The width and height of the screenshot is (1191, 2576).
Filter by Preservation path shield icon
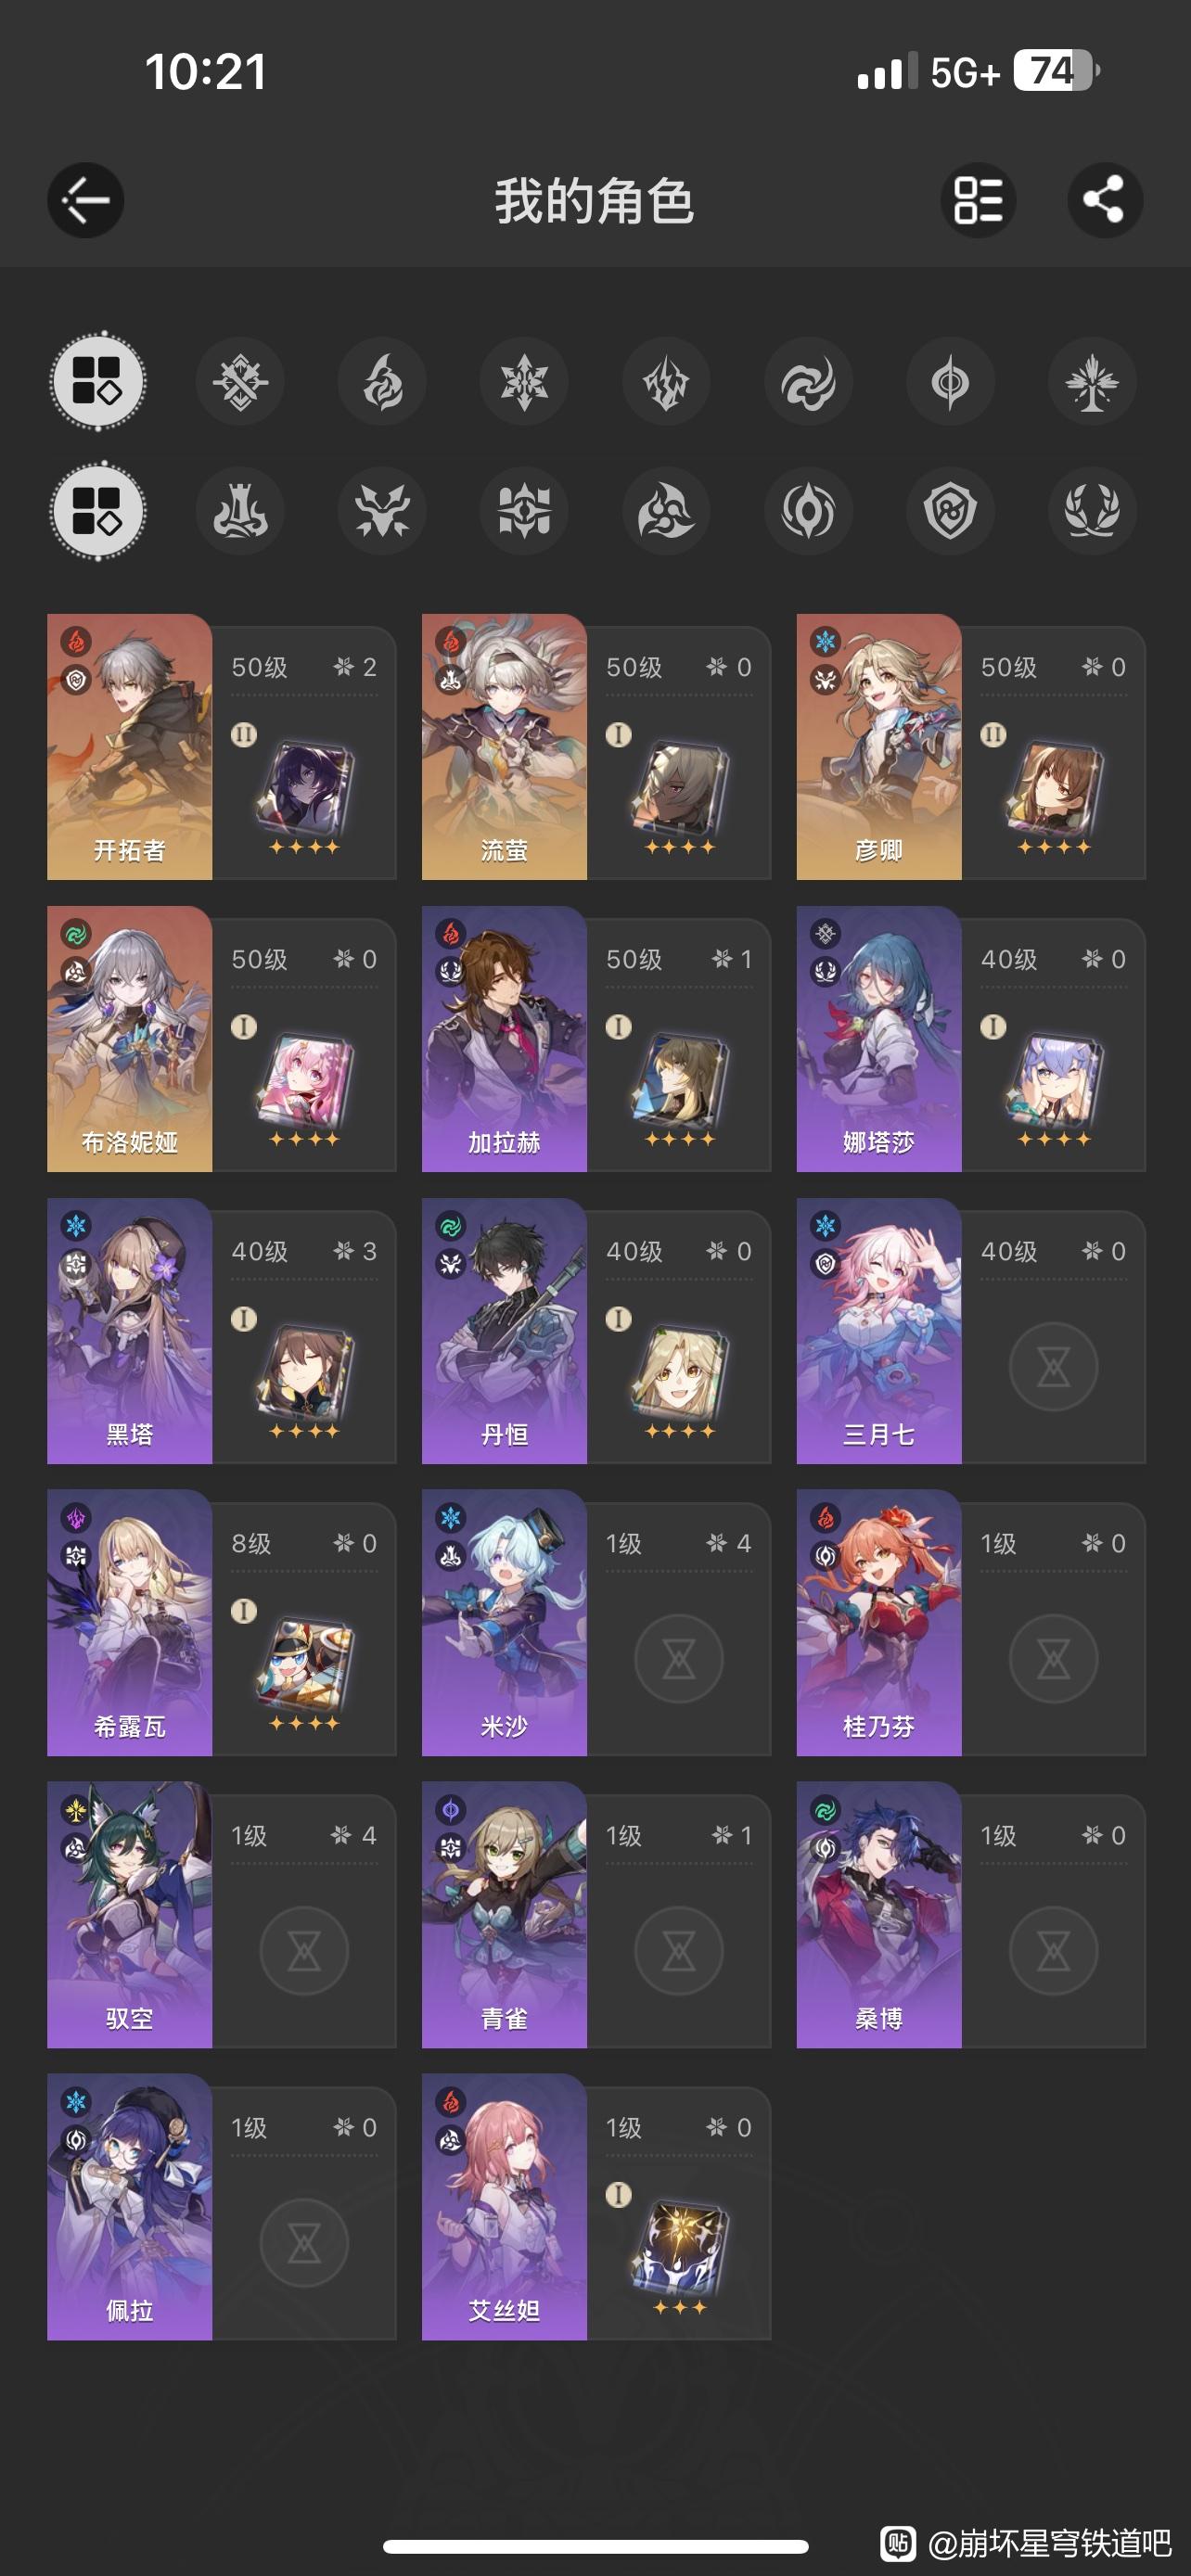click(x=950, y=511)
